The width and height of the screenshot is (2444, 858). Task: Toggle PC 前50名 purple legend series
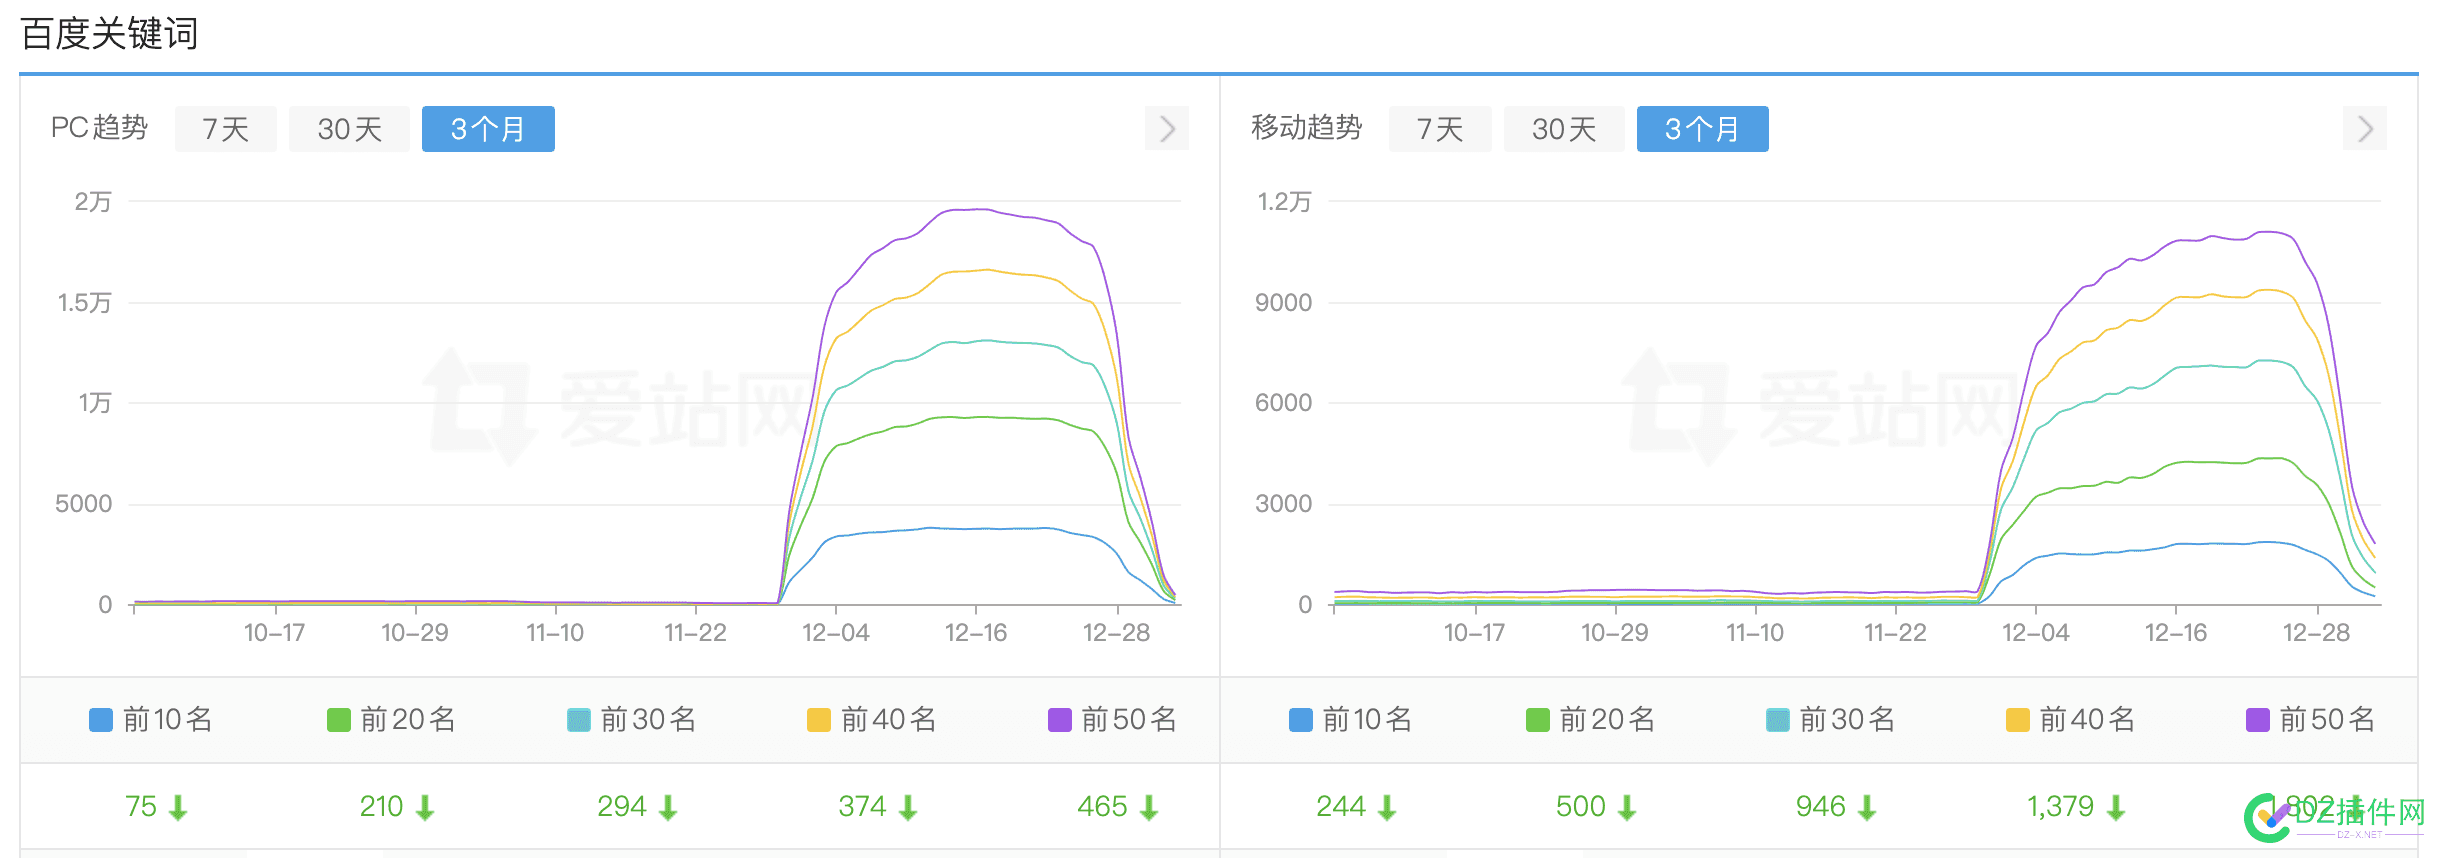1111,720
